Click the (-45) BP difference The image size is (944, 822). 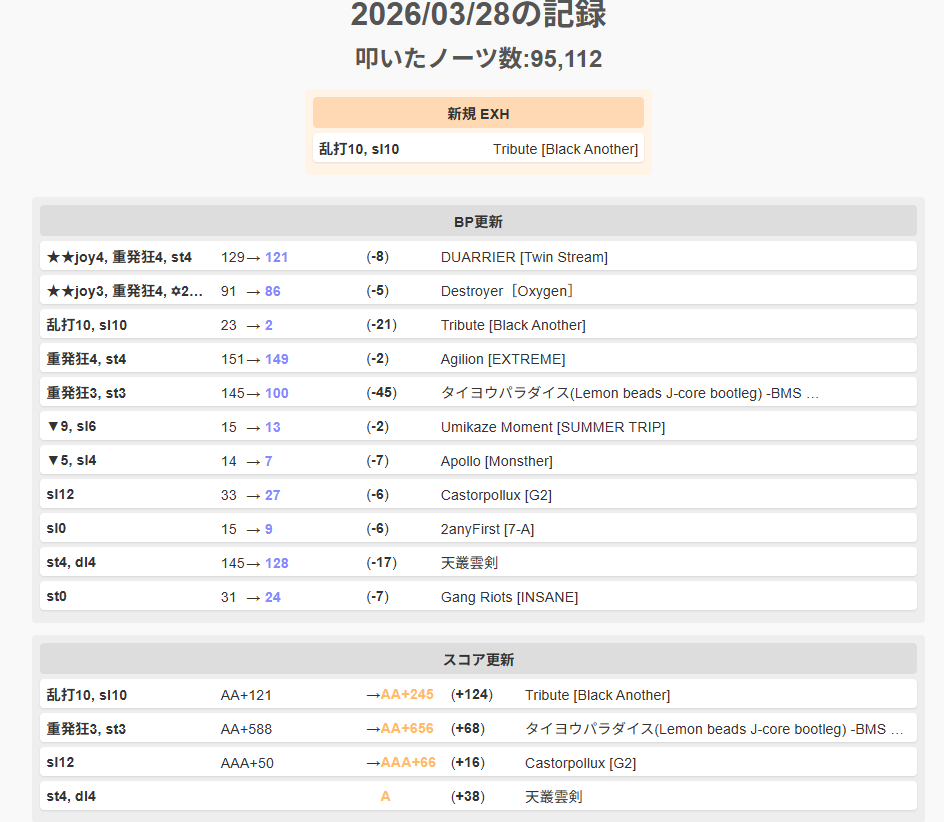[x=382, y=393]
